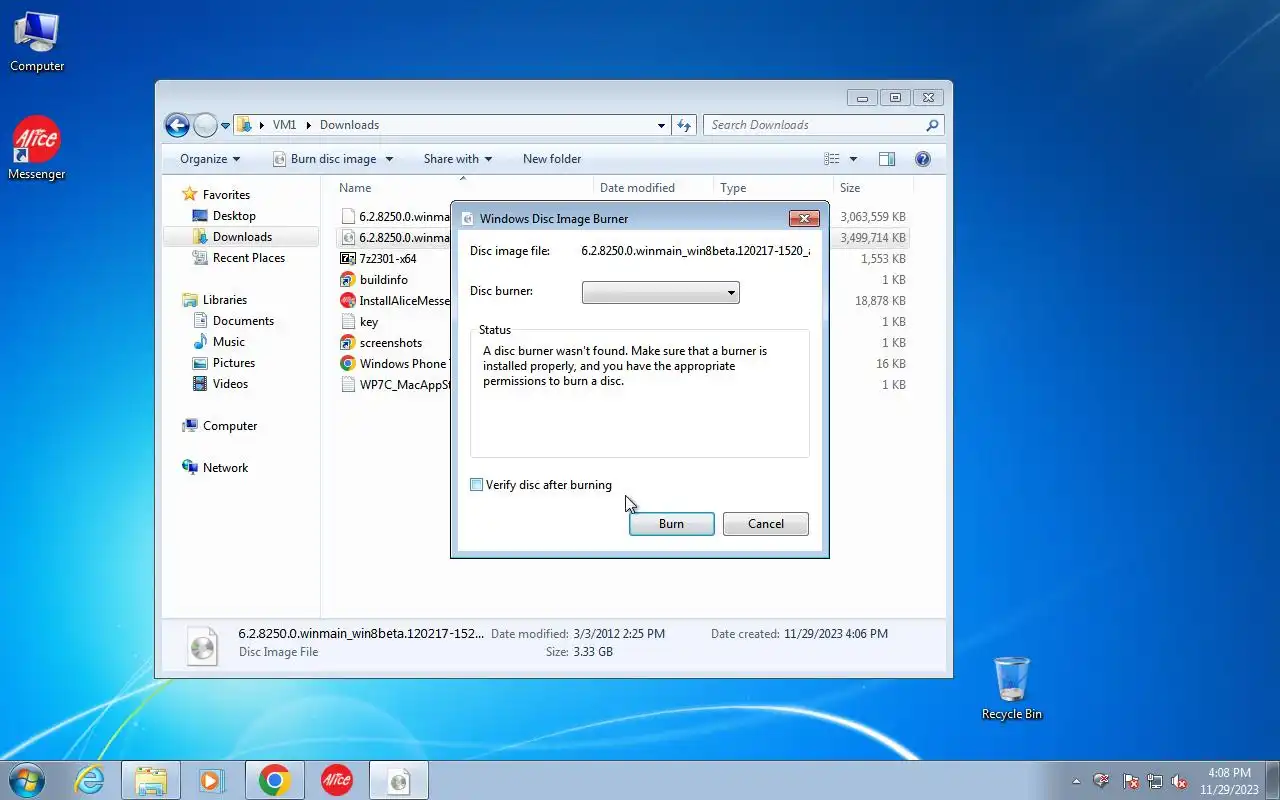Sort by the Date modified column header
Viewport: 1280px width, 800px height.
[x=637, y=188]
